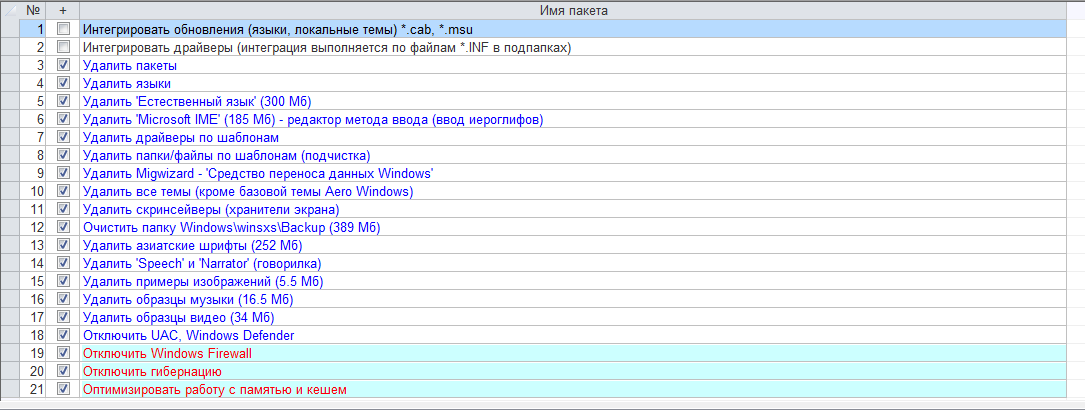Click the '№' column header
This screenshot has height=410, width=1085.
32,10
